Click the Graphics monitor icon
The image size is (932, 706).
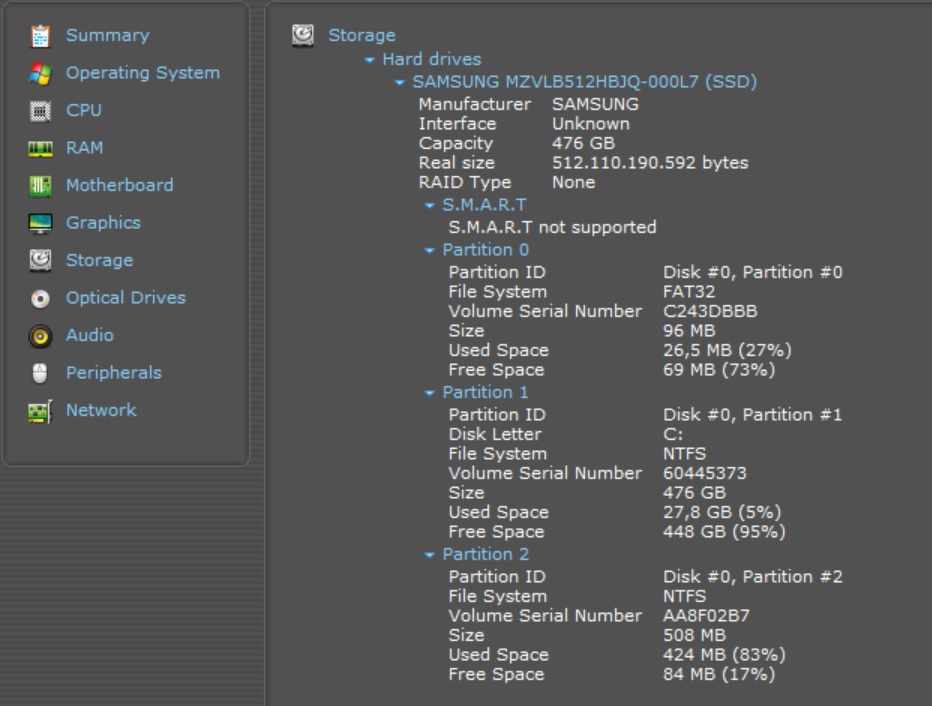pyautogui.click(x=40, y=224)
